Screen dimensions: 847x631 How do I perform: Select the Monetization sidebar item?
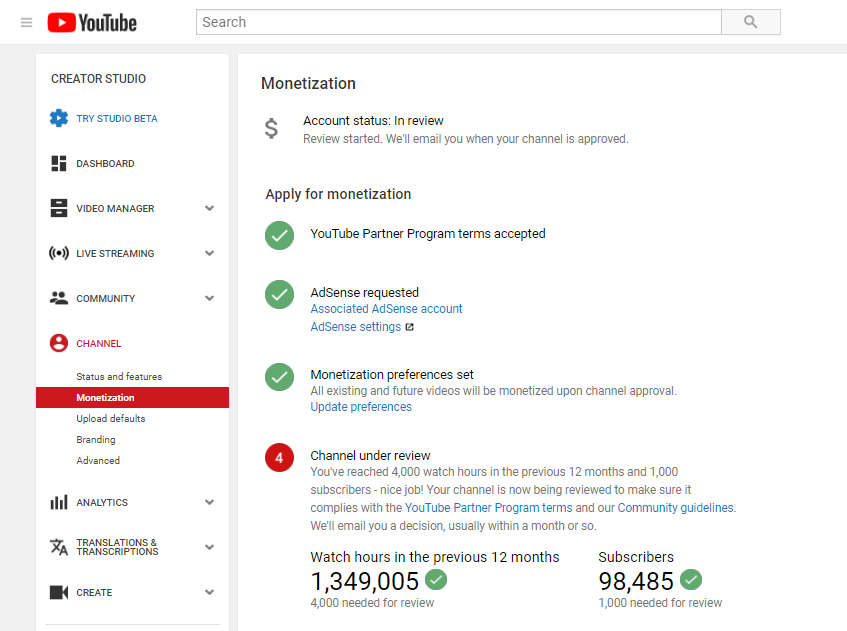[x=132, y=398]
